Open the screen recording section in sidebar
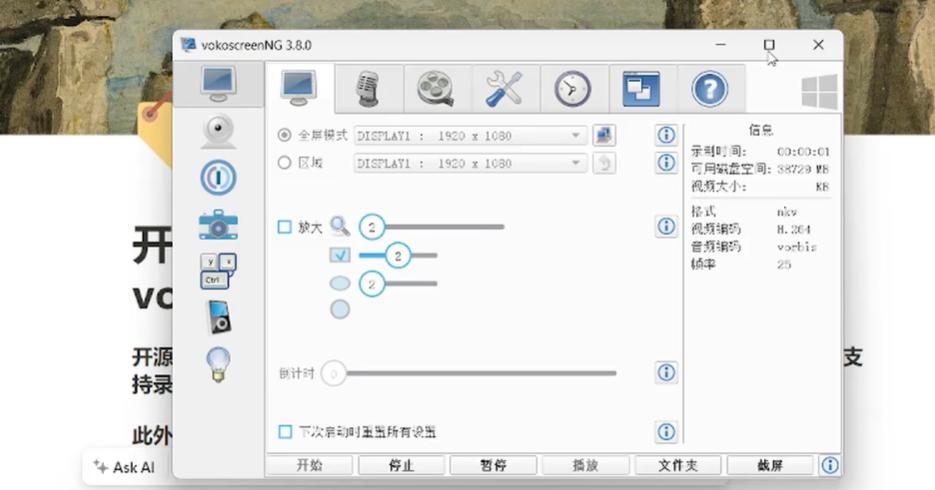This screenshot has height=490, width=935. tap(218, 85)
